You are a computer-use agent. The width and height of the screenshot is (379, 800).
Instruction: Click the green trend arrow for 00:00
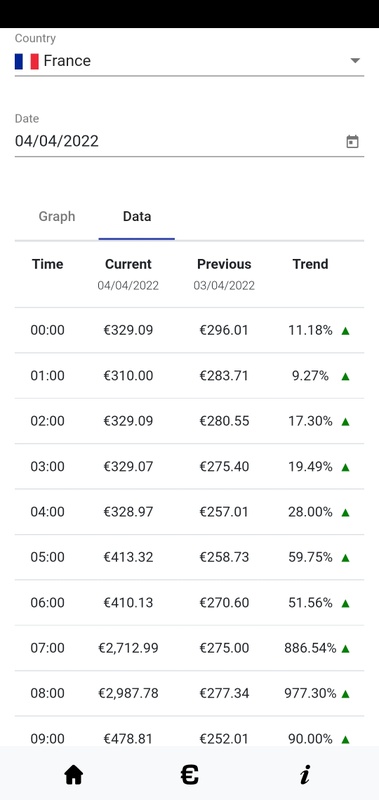click(x=345, y=331)
